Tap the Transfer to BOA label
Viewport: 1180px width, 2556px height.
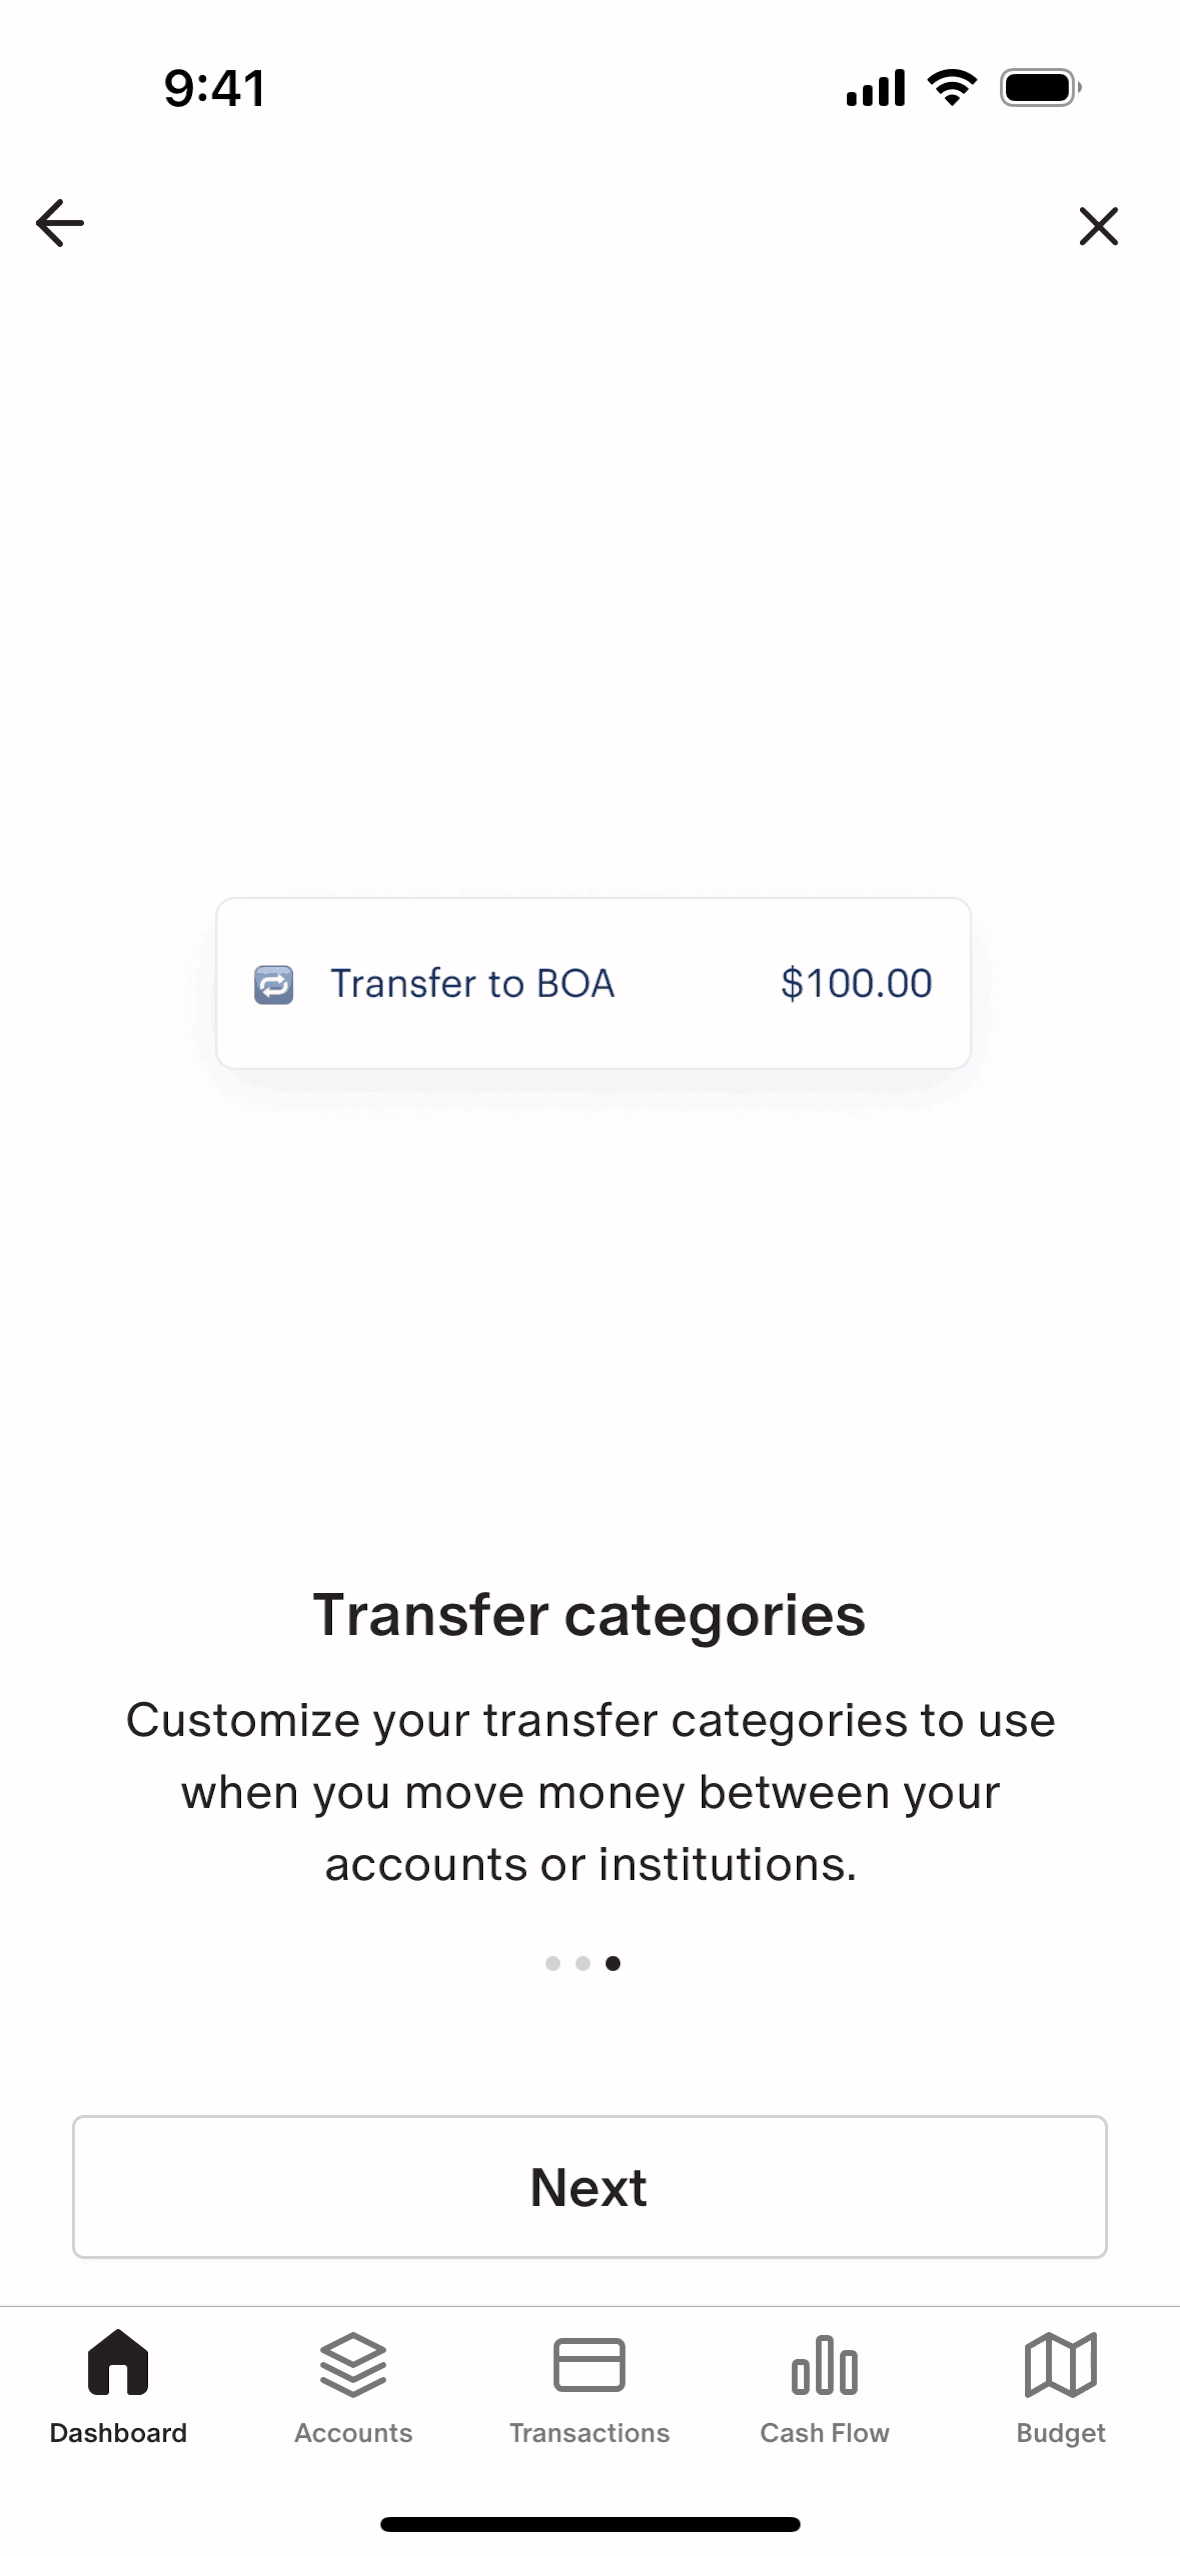[472, 984]
